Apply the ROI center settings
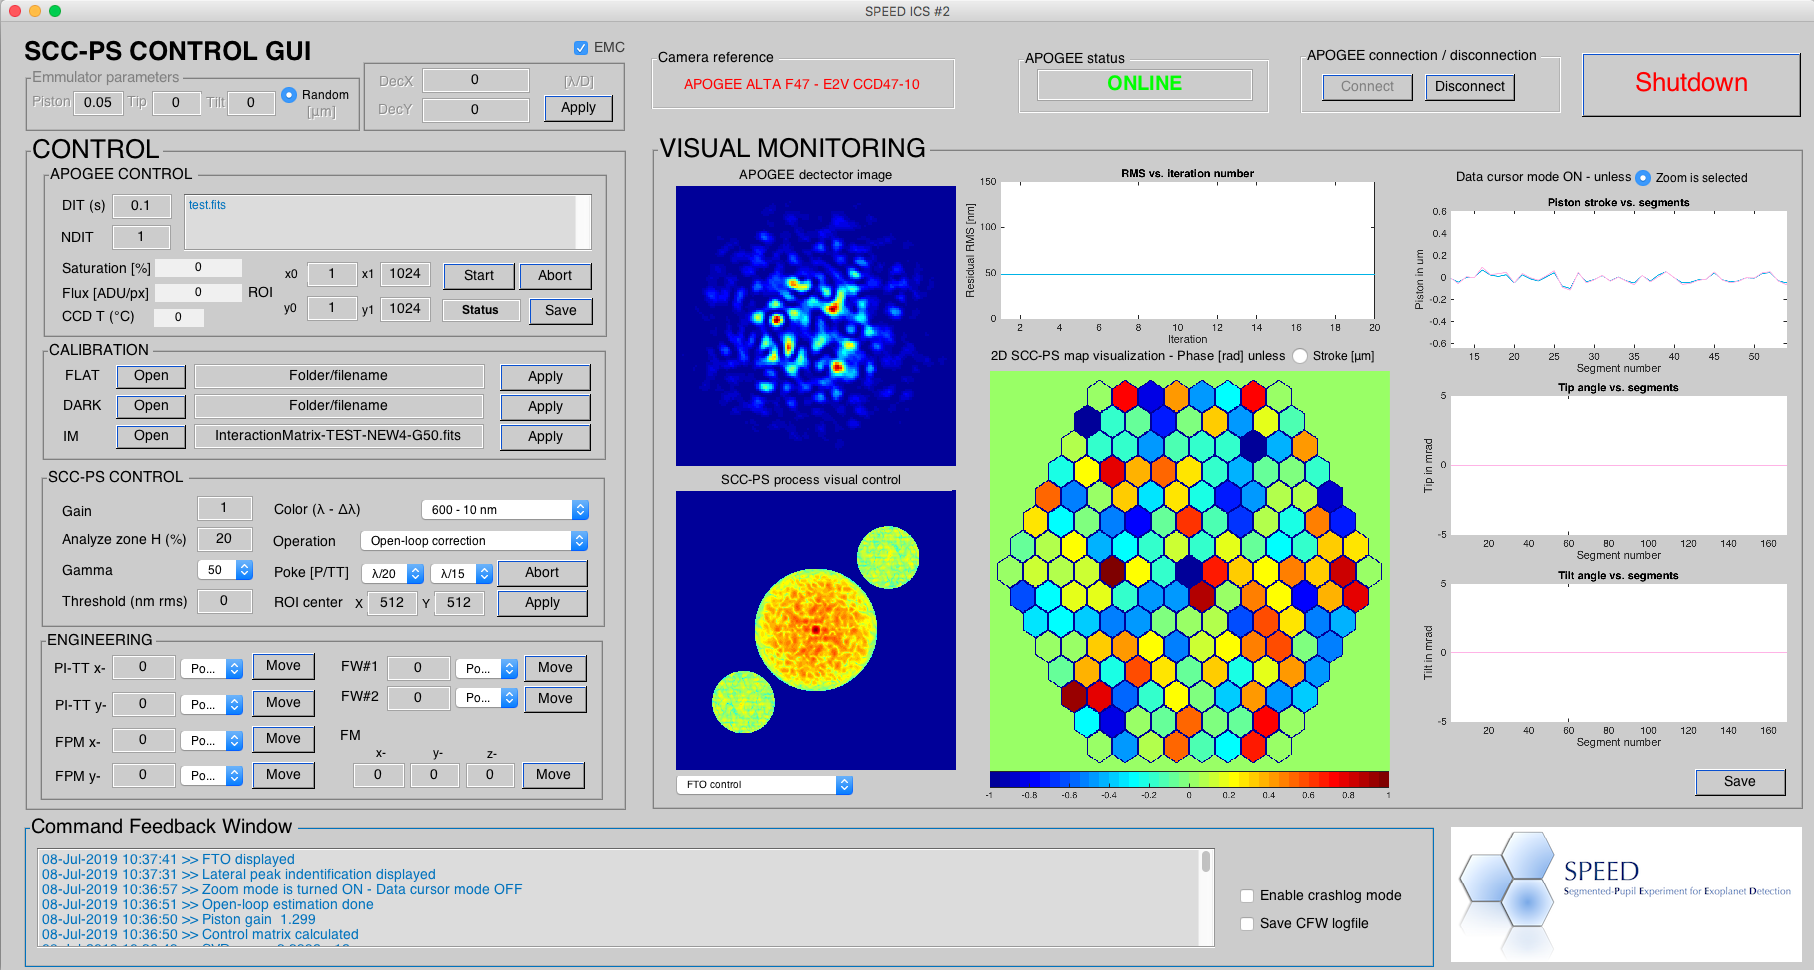 tap(542, 603)
